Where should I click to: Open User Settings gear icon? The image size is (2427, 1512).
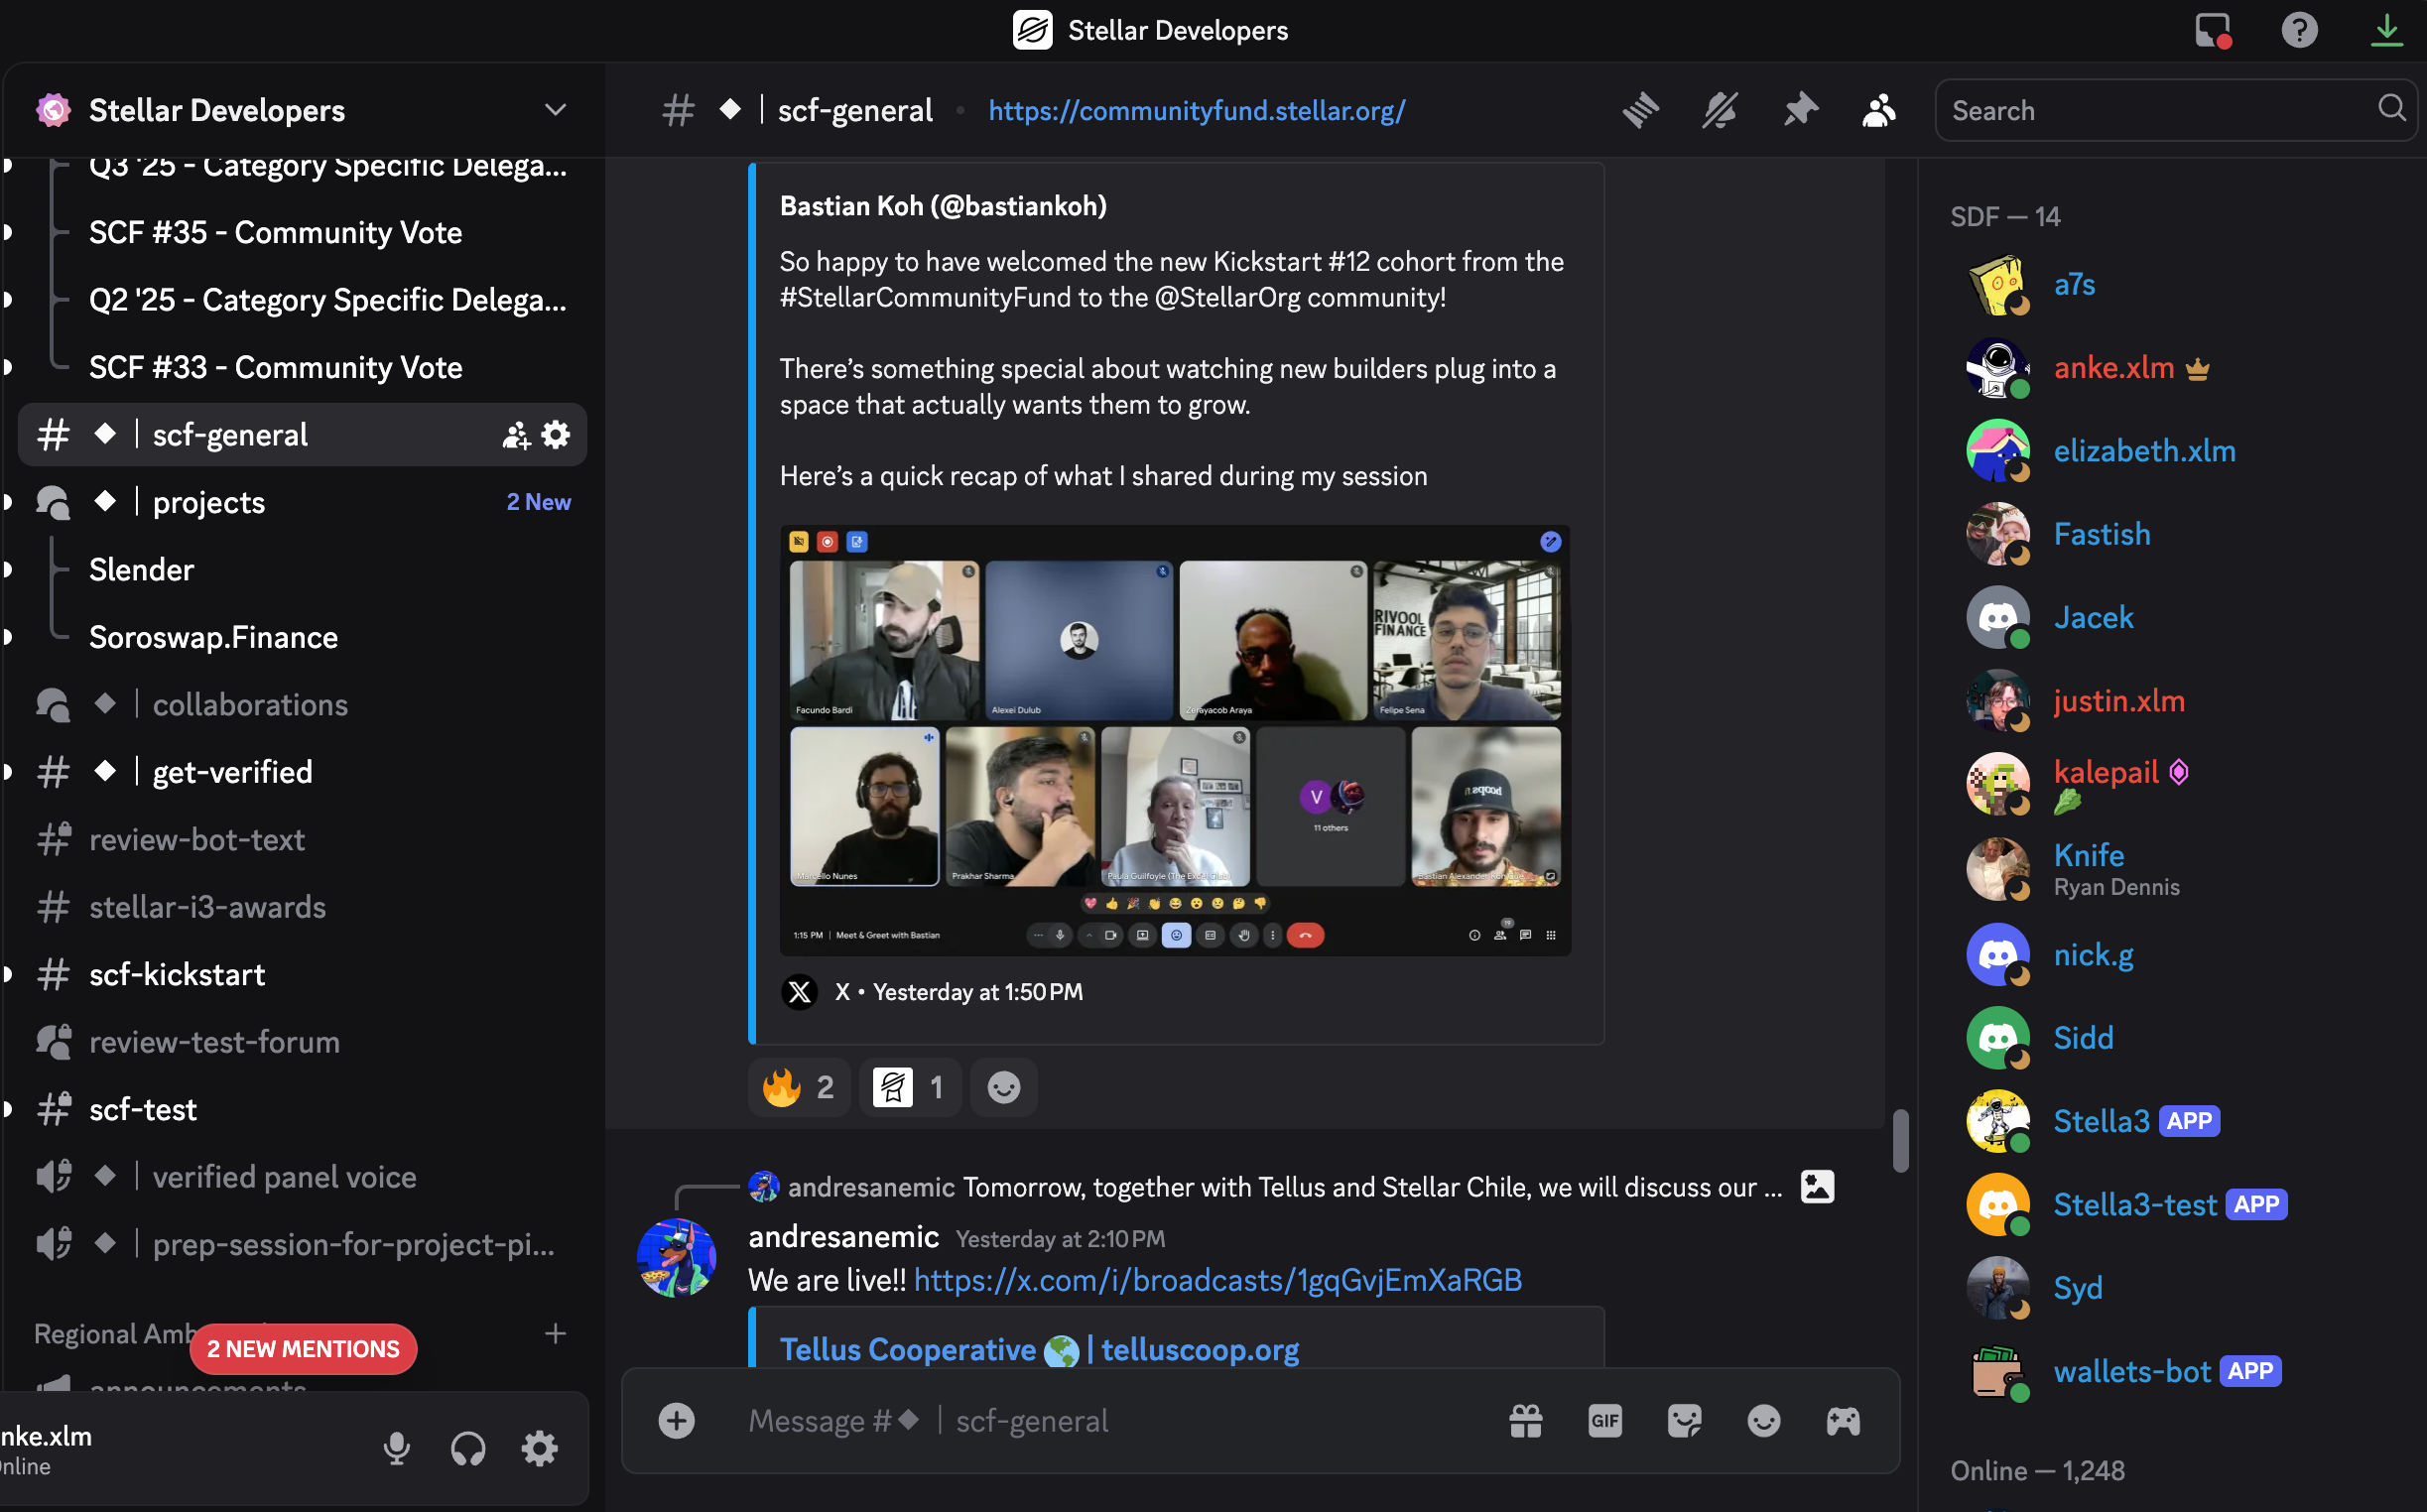tap(539, 1448)
